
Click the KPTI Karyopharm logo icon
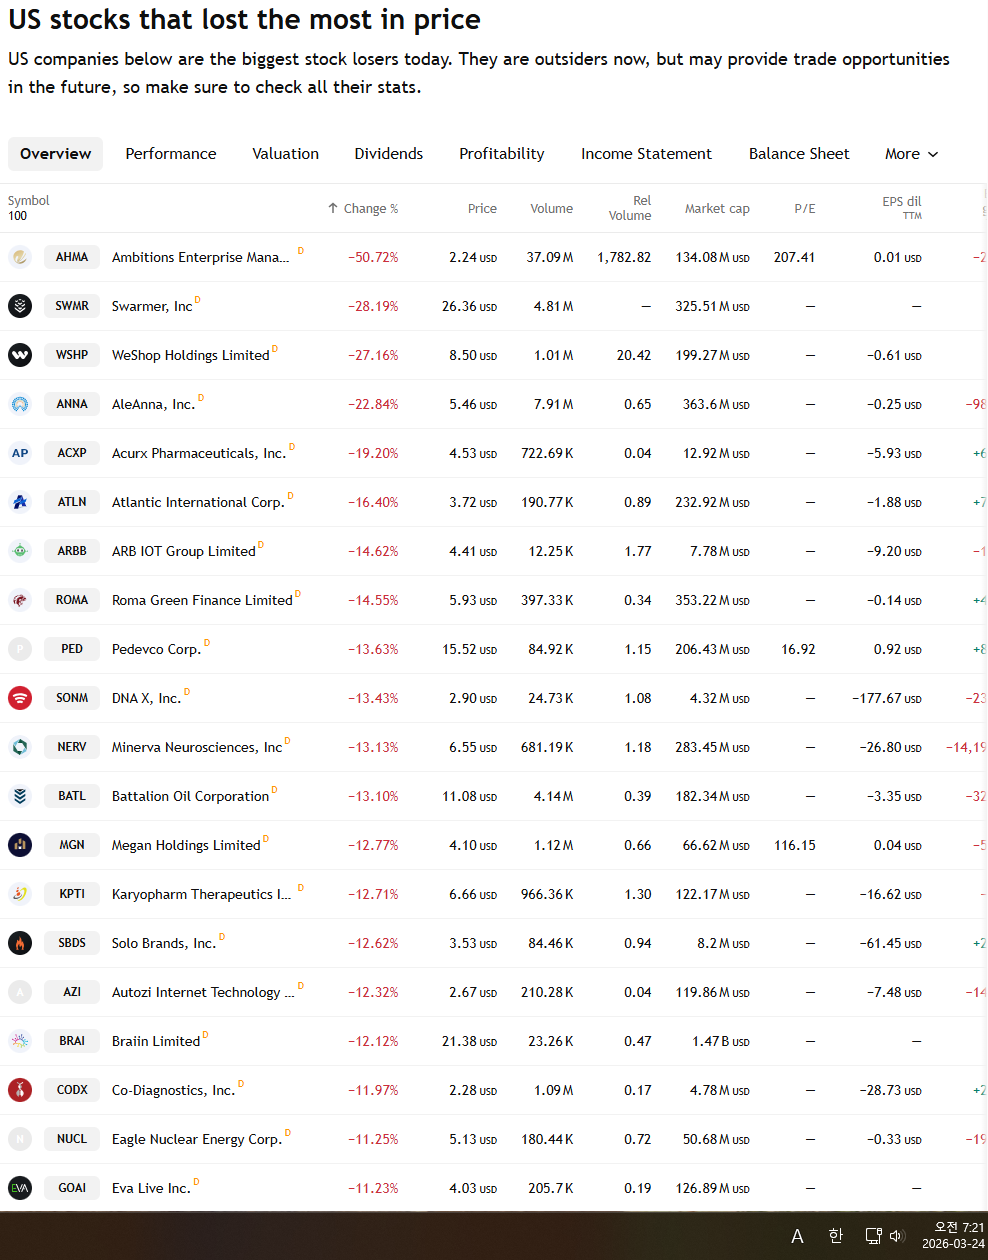tap(20, 894)
